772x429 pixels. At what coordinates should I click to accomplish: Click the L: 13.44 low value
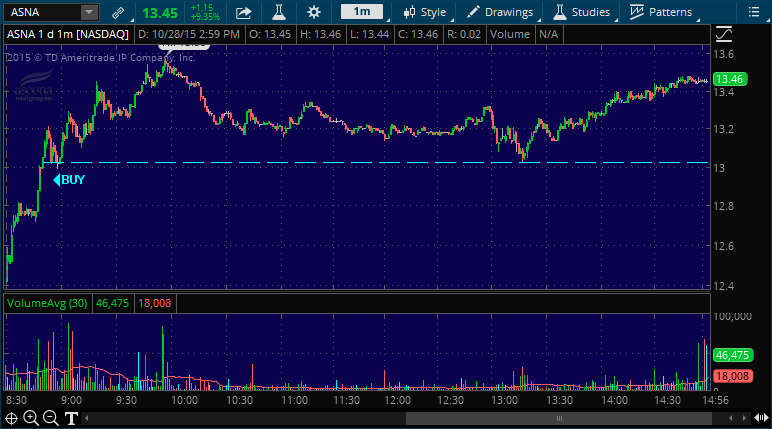coord(369,34)
